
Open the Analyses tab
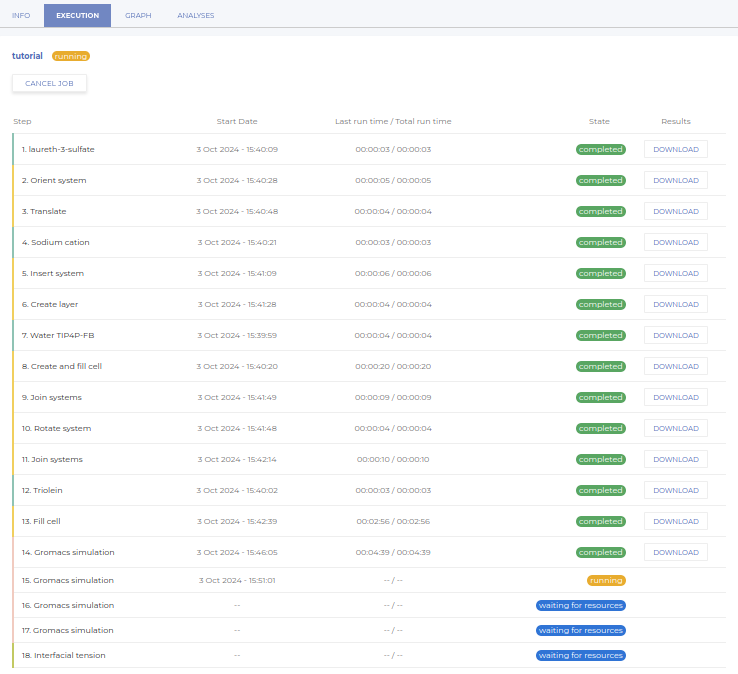point(195,15)
